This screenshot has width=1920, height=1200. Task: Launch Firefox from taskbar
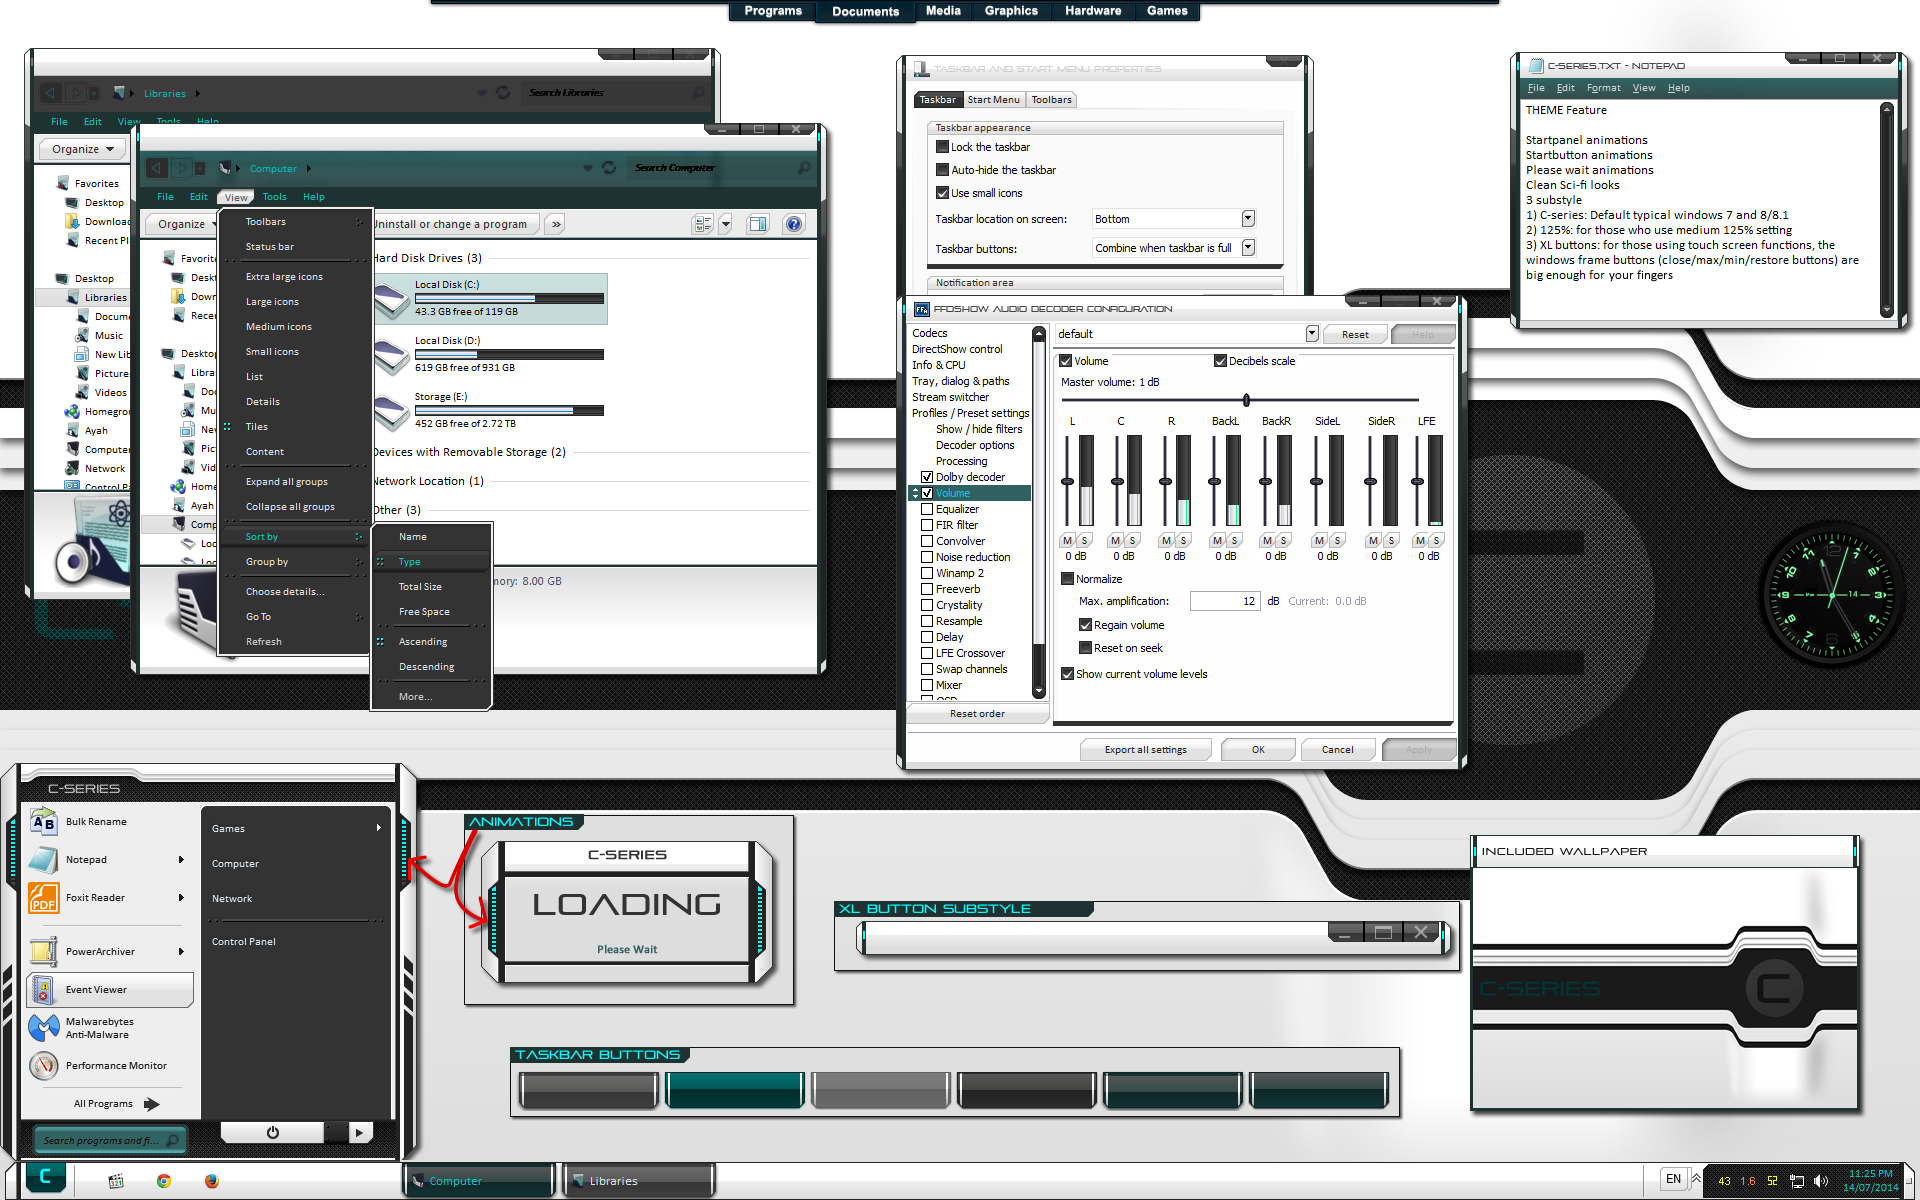(212, 1181)
